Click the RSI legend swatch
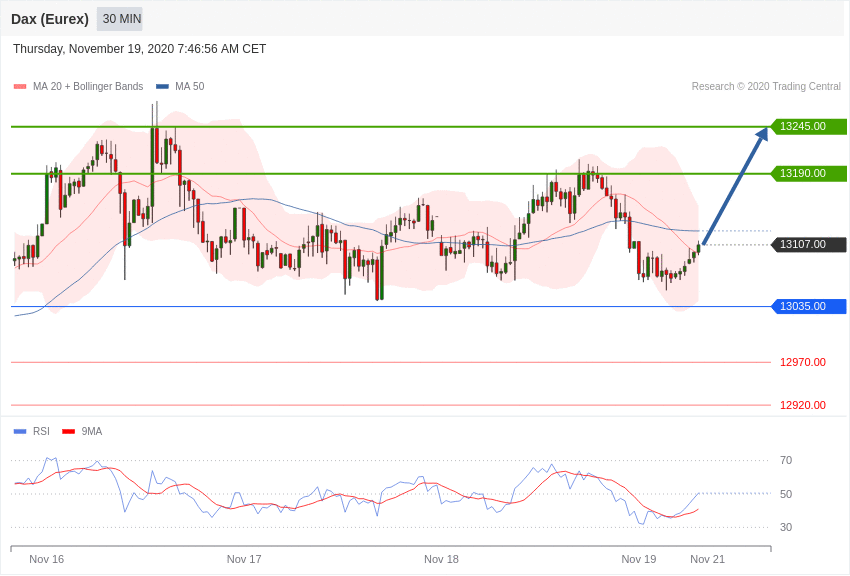The height and width of the screenshot is (576, 850). (20, 431)
